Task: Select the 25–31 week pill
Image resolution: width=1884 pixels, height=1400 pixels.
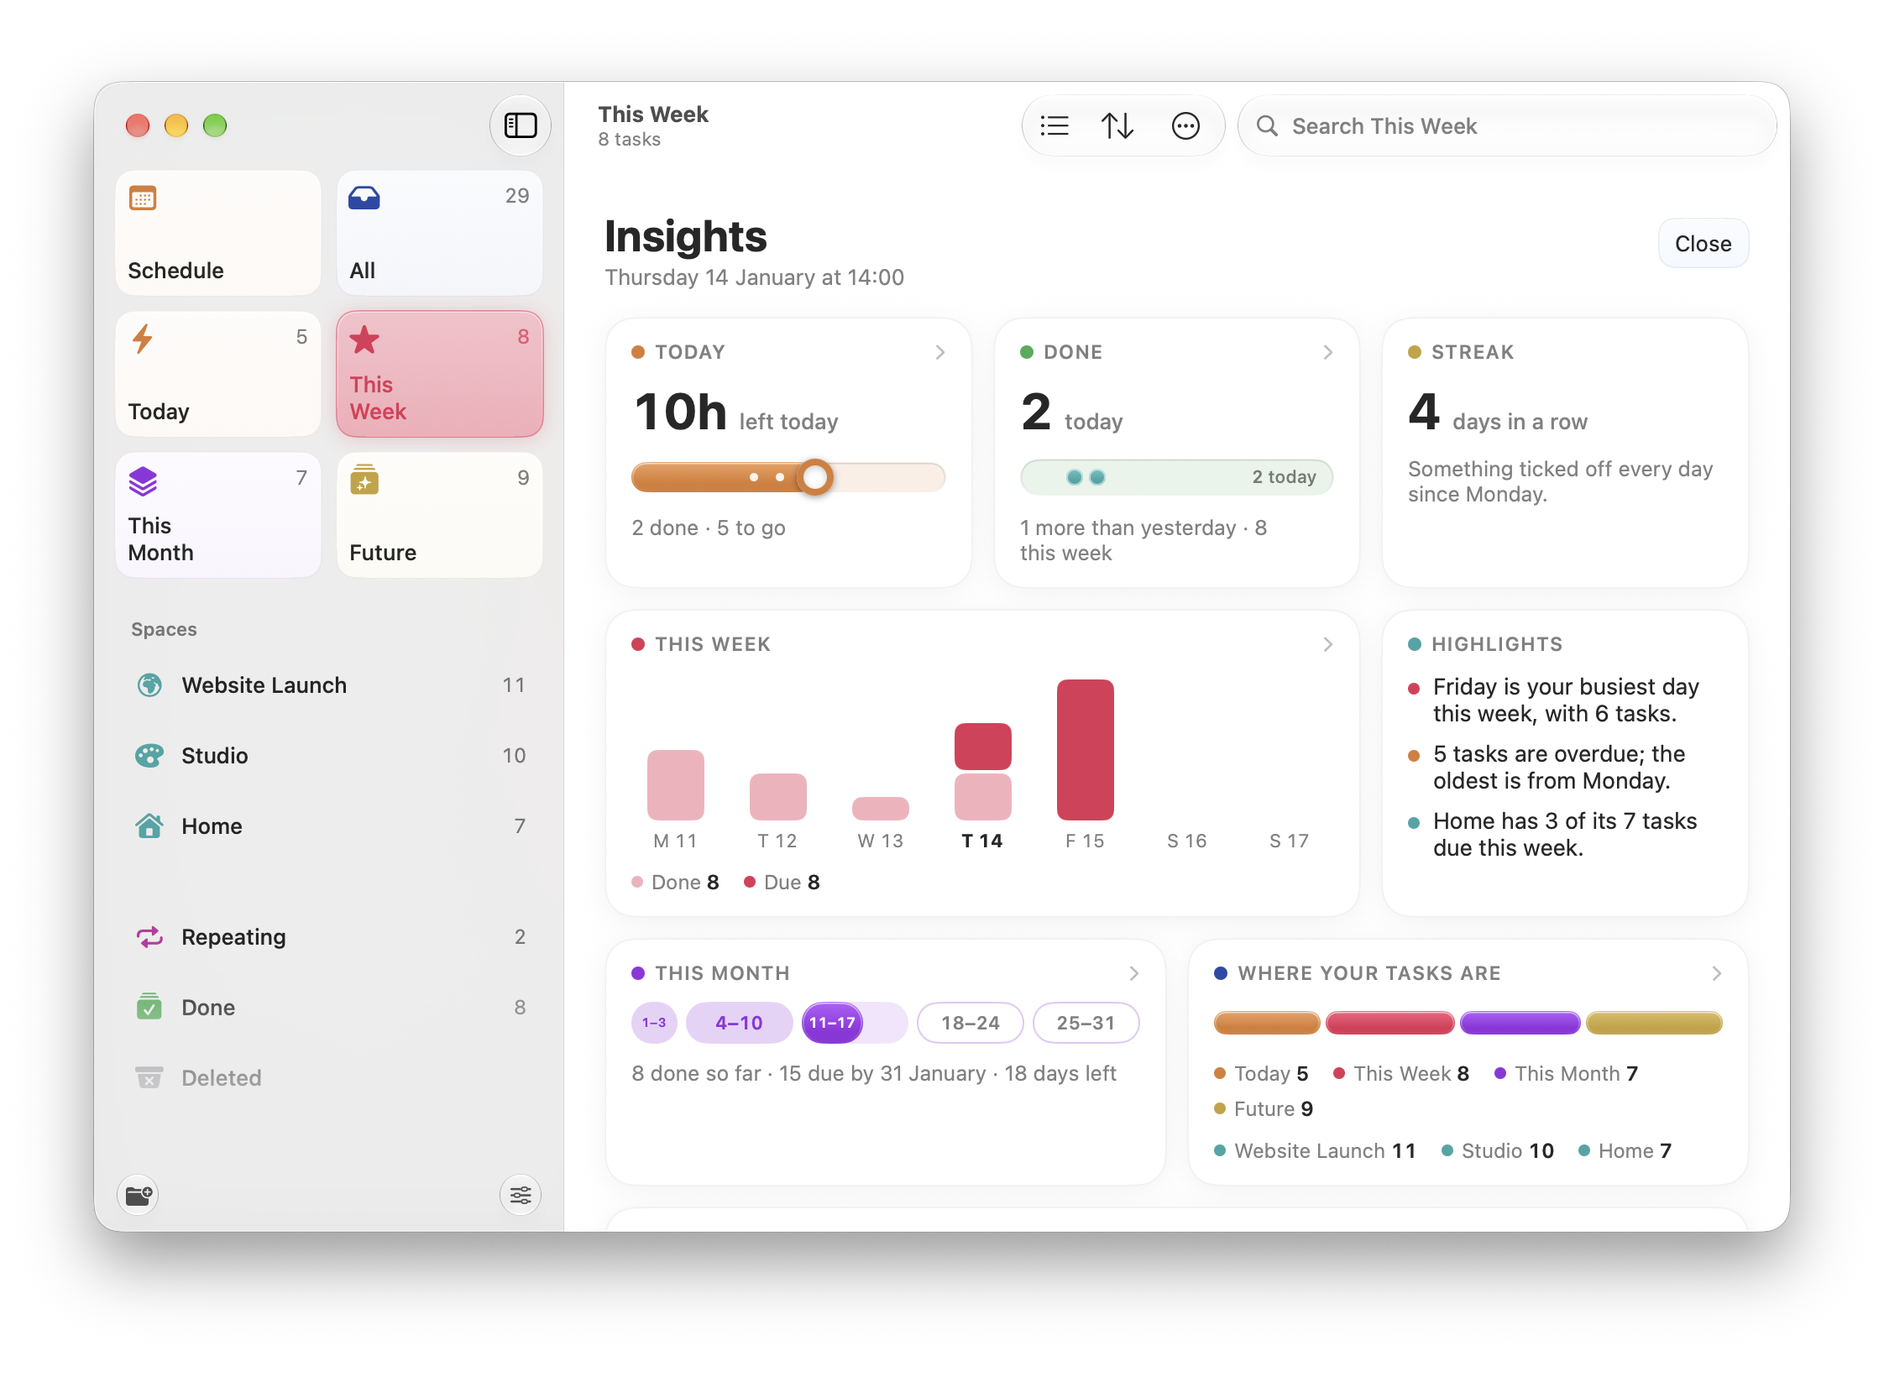Action: (x=1085, y=1022)
